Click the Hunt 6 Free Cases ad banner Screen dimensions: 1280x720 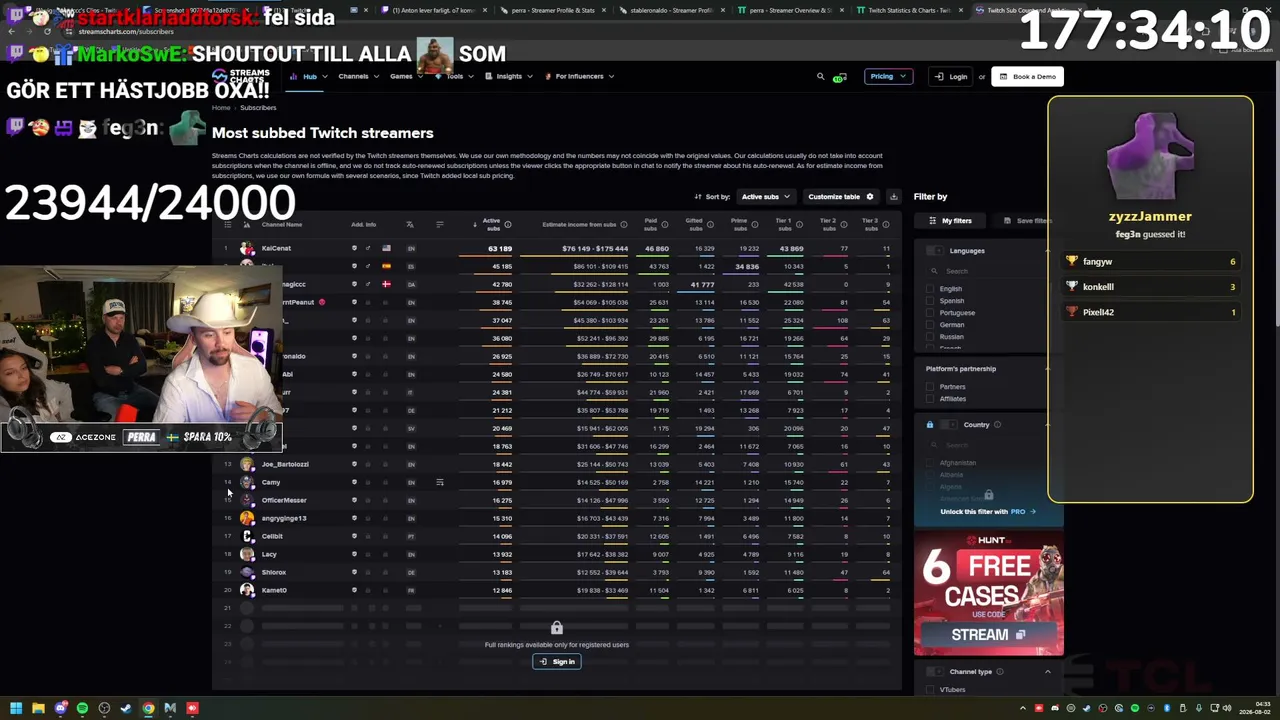coord(988,593)
